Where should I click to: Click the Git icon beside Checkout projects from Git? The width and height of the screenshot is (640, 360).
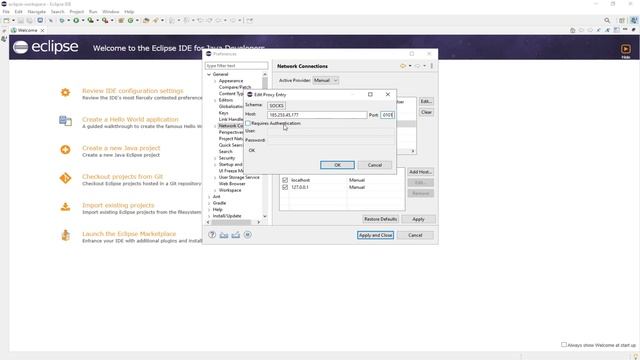65,178
